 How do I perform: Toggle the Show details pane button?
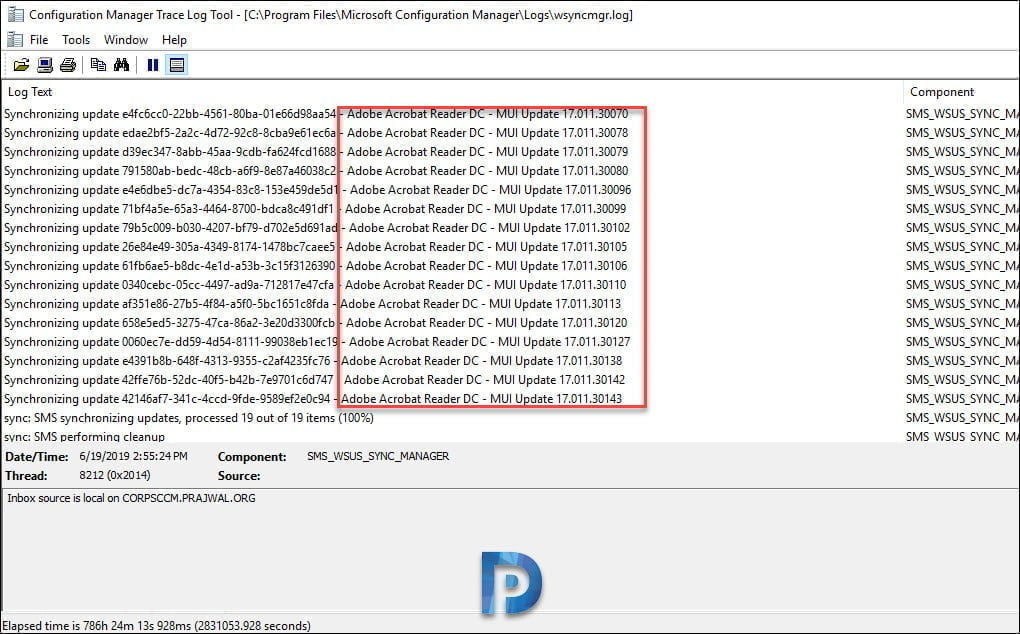(x=176, y=65)
